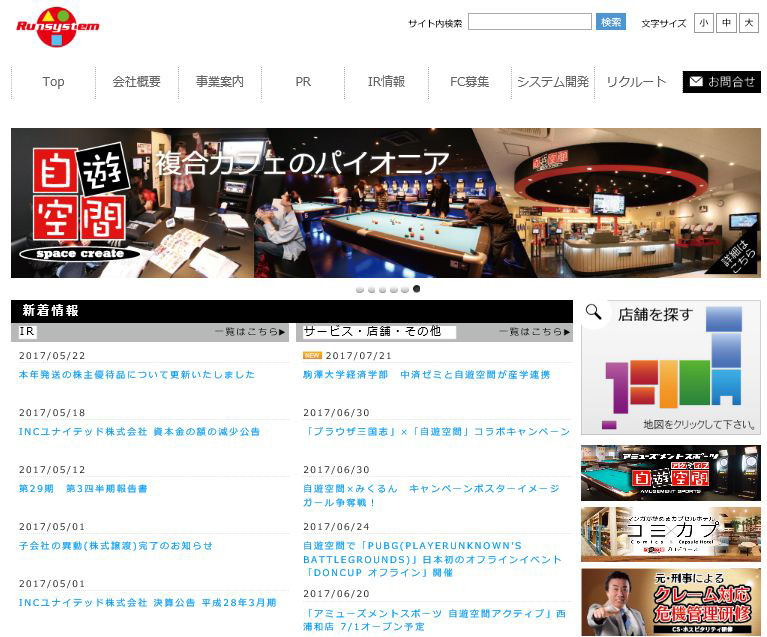This screenshot has height=637, width=767.
Task: Open サービス・店舗・その他 一覧はこちら link
Action: [x=534, y=332]
